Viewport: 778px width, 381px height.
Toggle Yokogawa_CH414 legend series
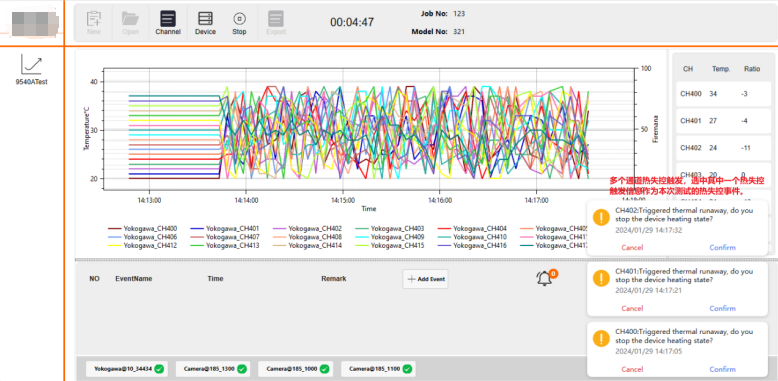point(308,246)
